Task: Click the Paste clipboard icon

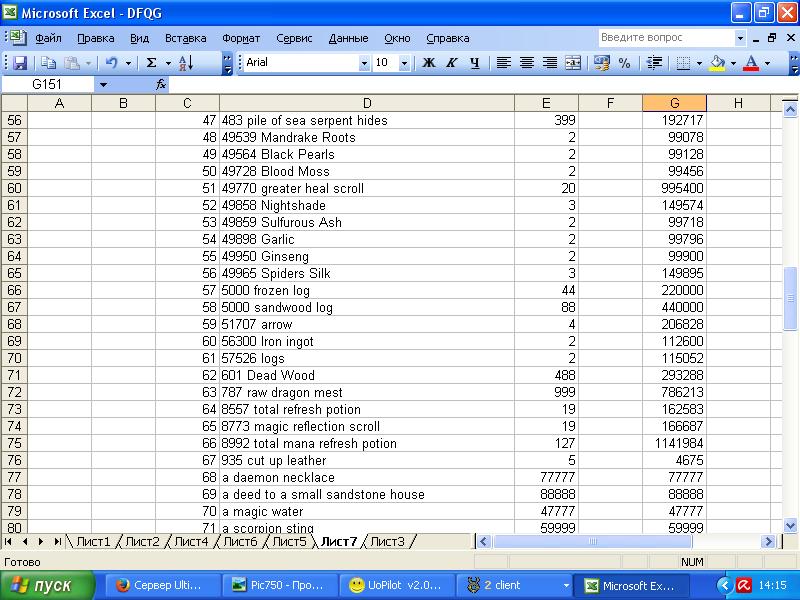Action: pos(72,63)
